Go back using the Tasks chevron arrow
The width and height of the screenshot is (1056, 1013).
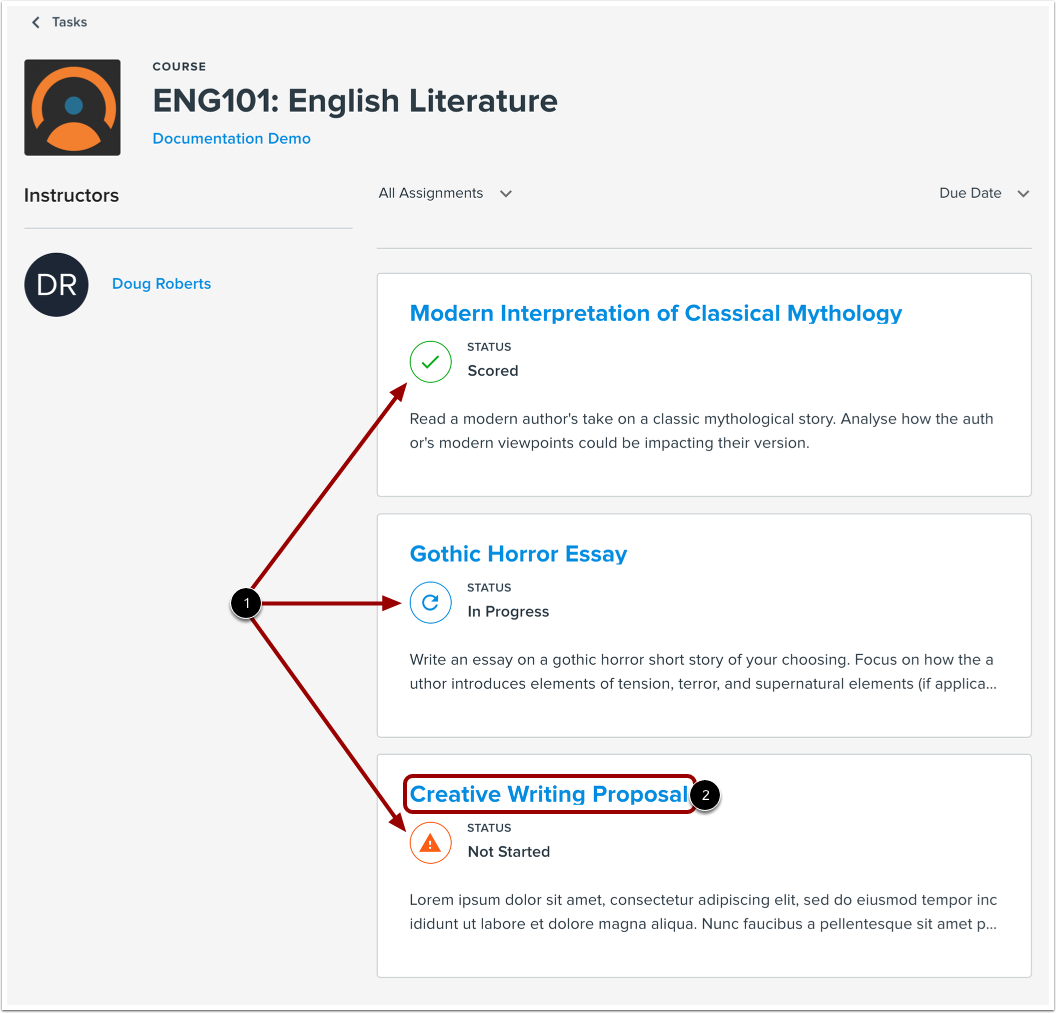[36, 22]
